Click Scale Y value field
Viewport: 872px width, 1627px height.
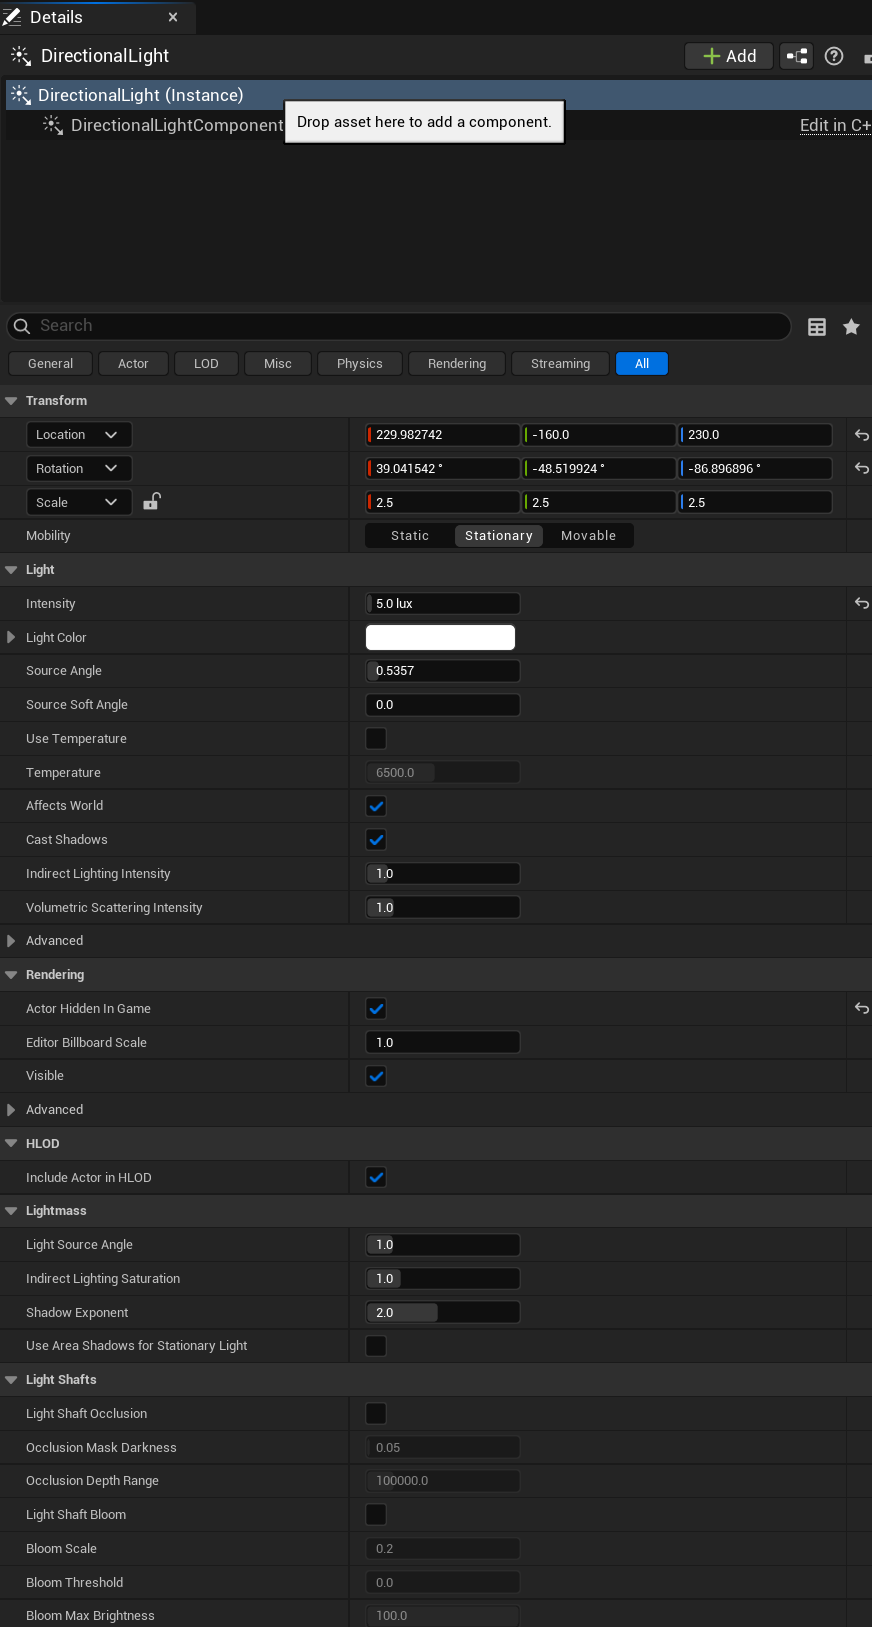[599, 502]
